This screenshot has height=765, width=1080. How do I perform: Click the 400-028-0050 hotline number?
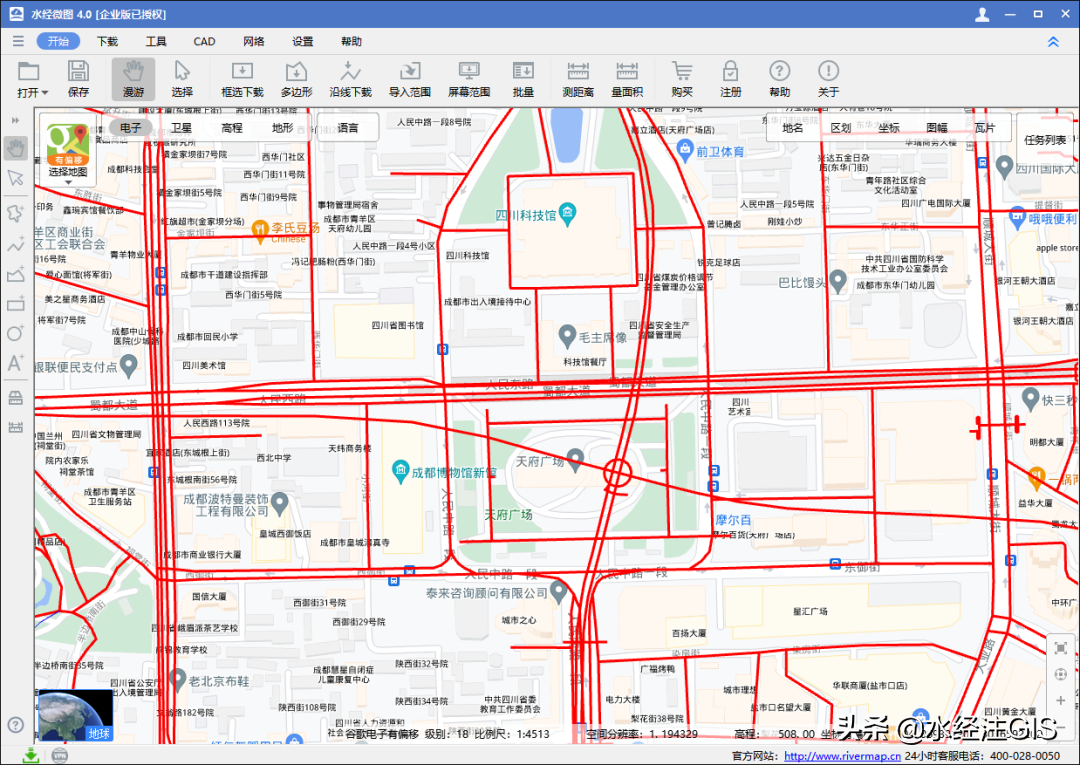point(1026,756)
